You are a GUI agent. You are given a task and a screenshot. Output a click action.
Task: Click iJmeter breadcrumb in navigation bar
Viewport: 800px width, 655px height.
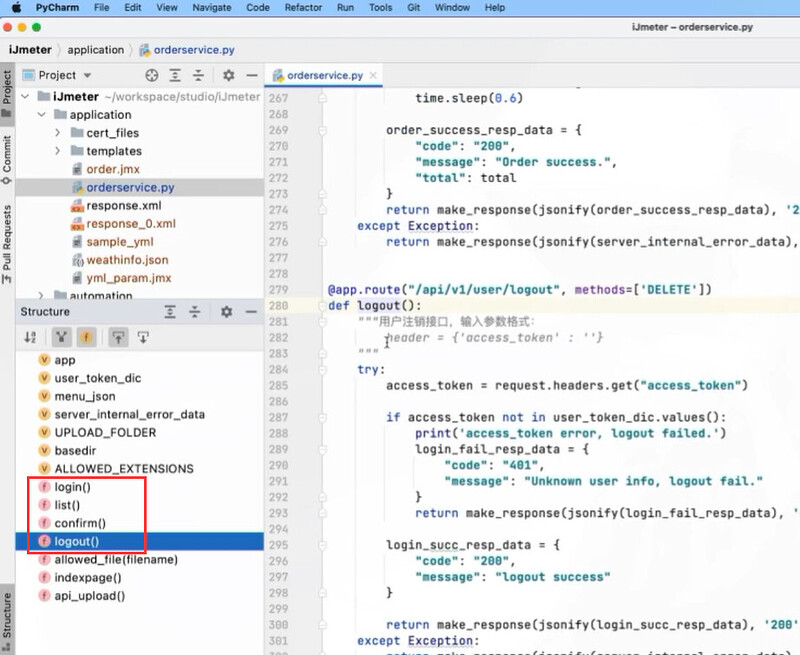30,49
